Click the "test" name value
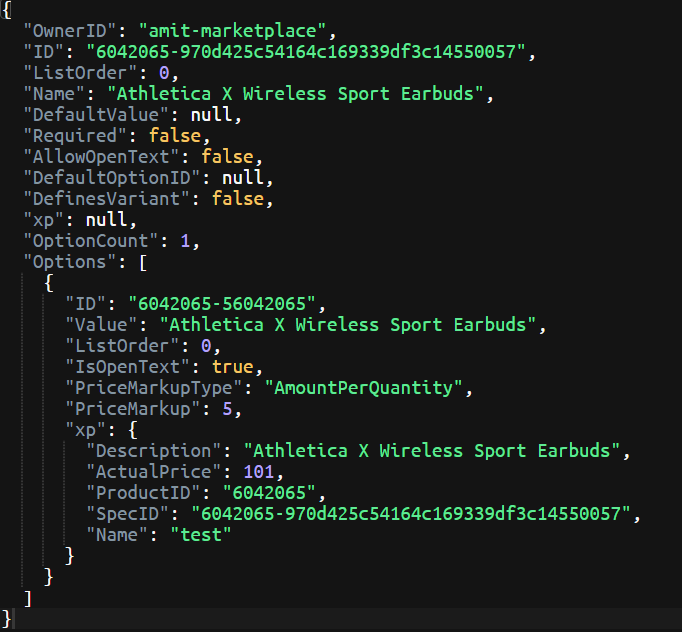The image size is (682, 632). 201,535
